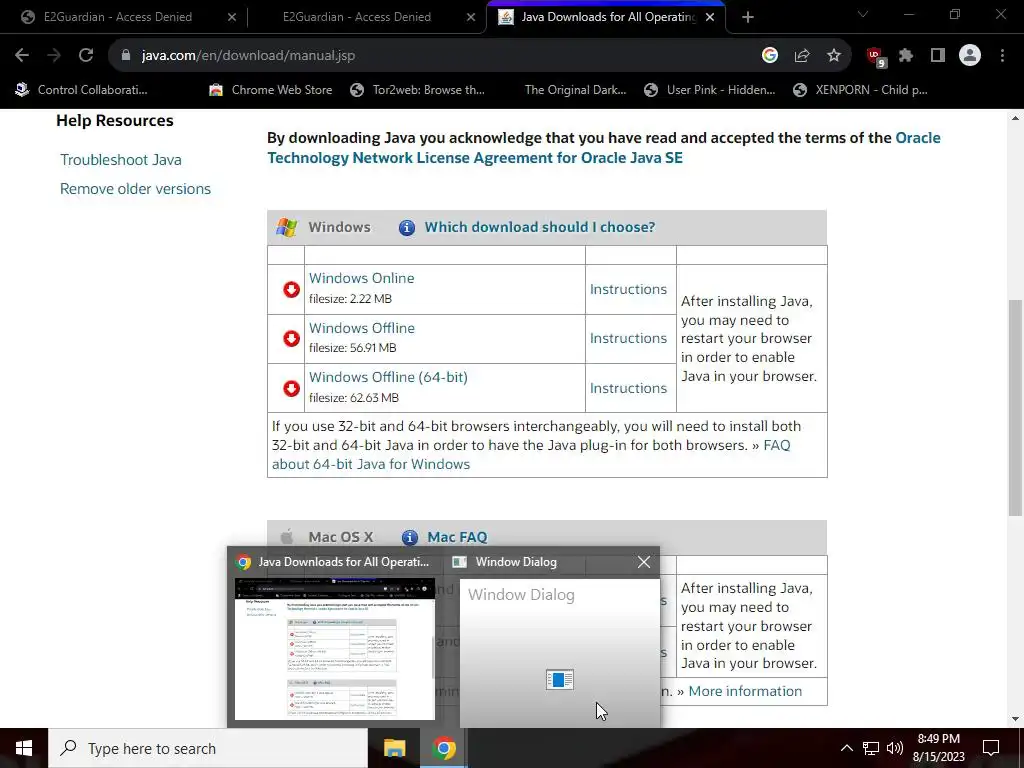
Task: Click the browser back arrow
Action: (22, 56)
